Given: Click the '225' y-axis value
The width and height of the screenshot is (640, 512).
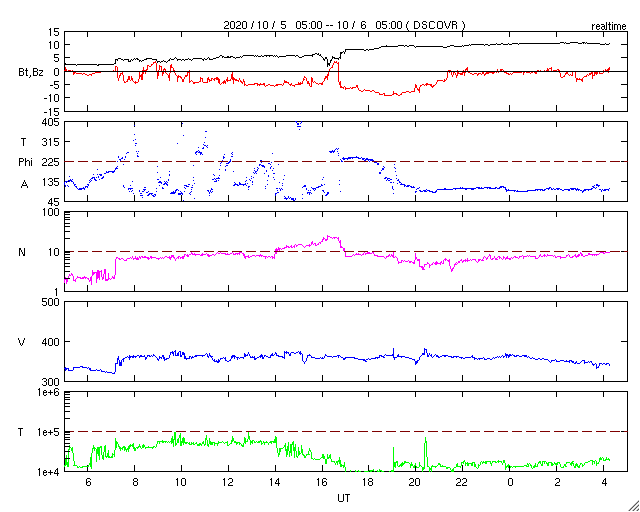Looking at the screenshot, I should point(51,162).
